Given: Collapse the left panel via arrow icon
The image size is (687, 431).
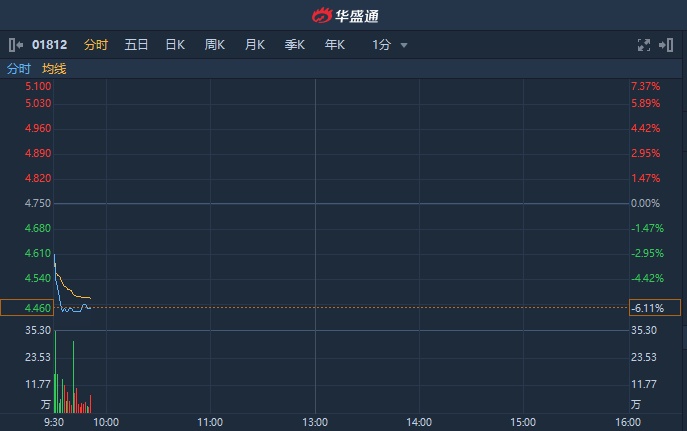Looking at the screenshot, I should (16, 45).
